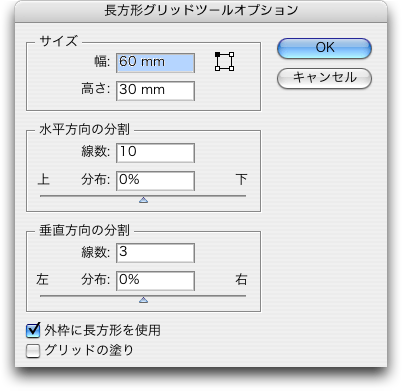Enable the グリッドの塗り checkbox
This screenshot has width=402, height=391.
[33, 351]
